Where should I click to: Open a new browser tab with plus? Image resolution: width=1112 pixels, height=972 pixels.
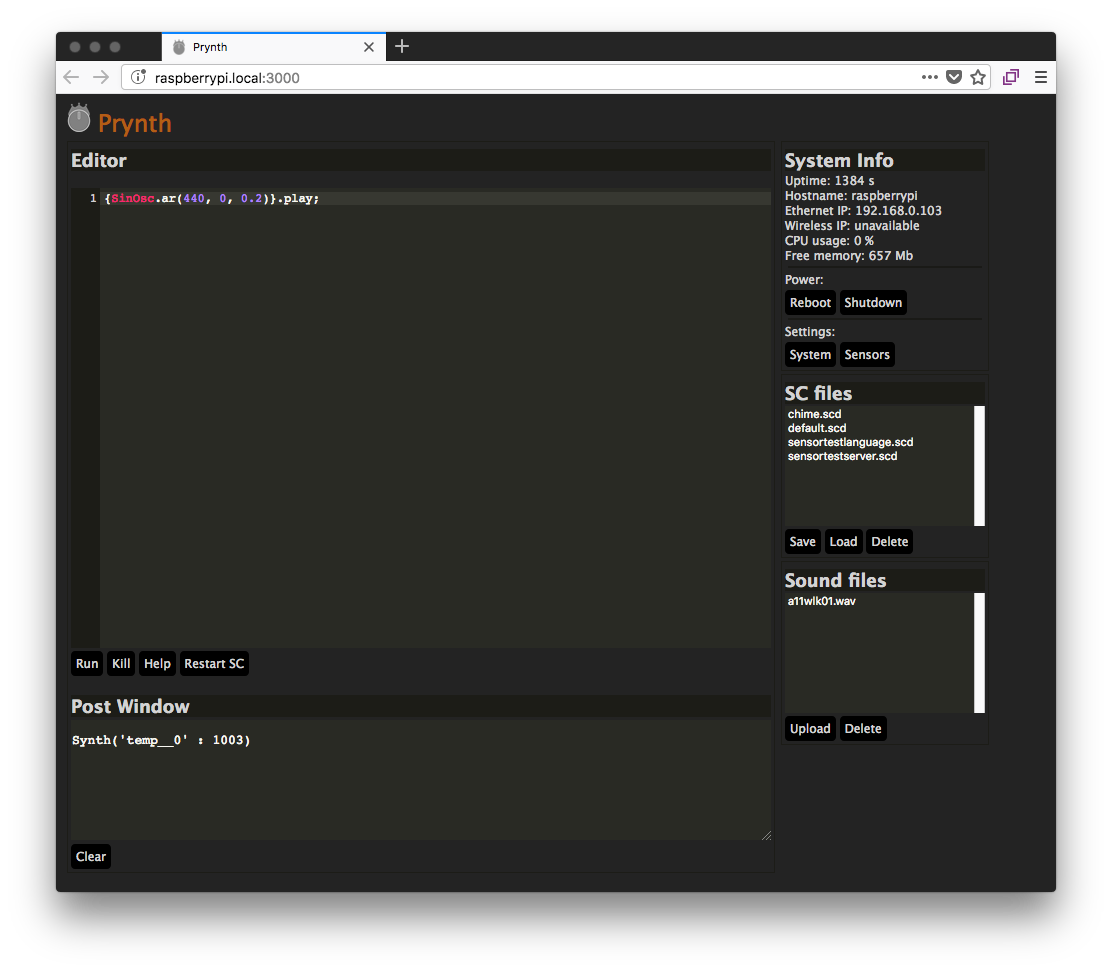[x=402, y=47]
